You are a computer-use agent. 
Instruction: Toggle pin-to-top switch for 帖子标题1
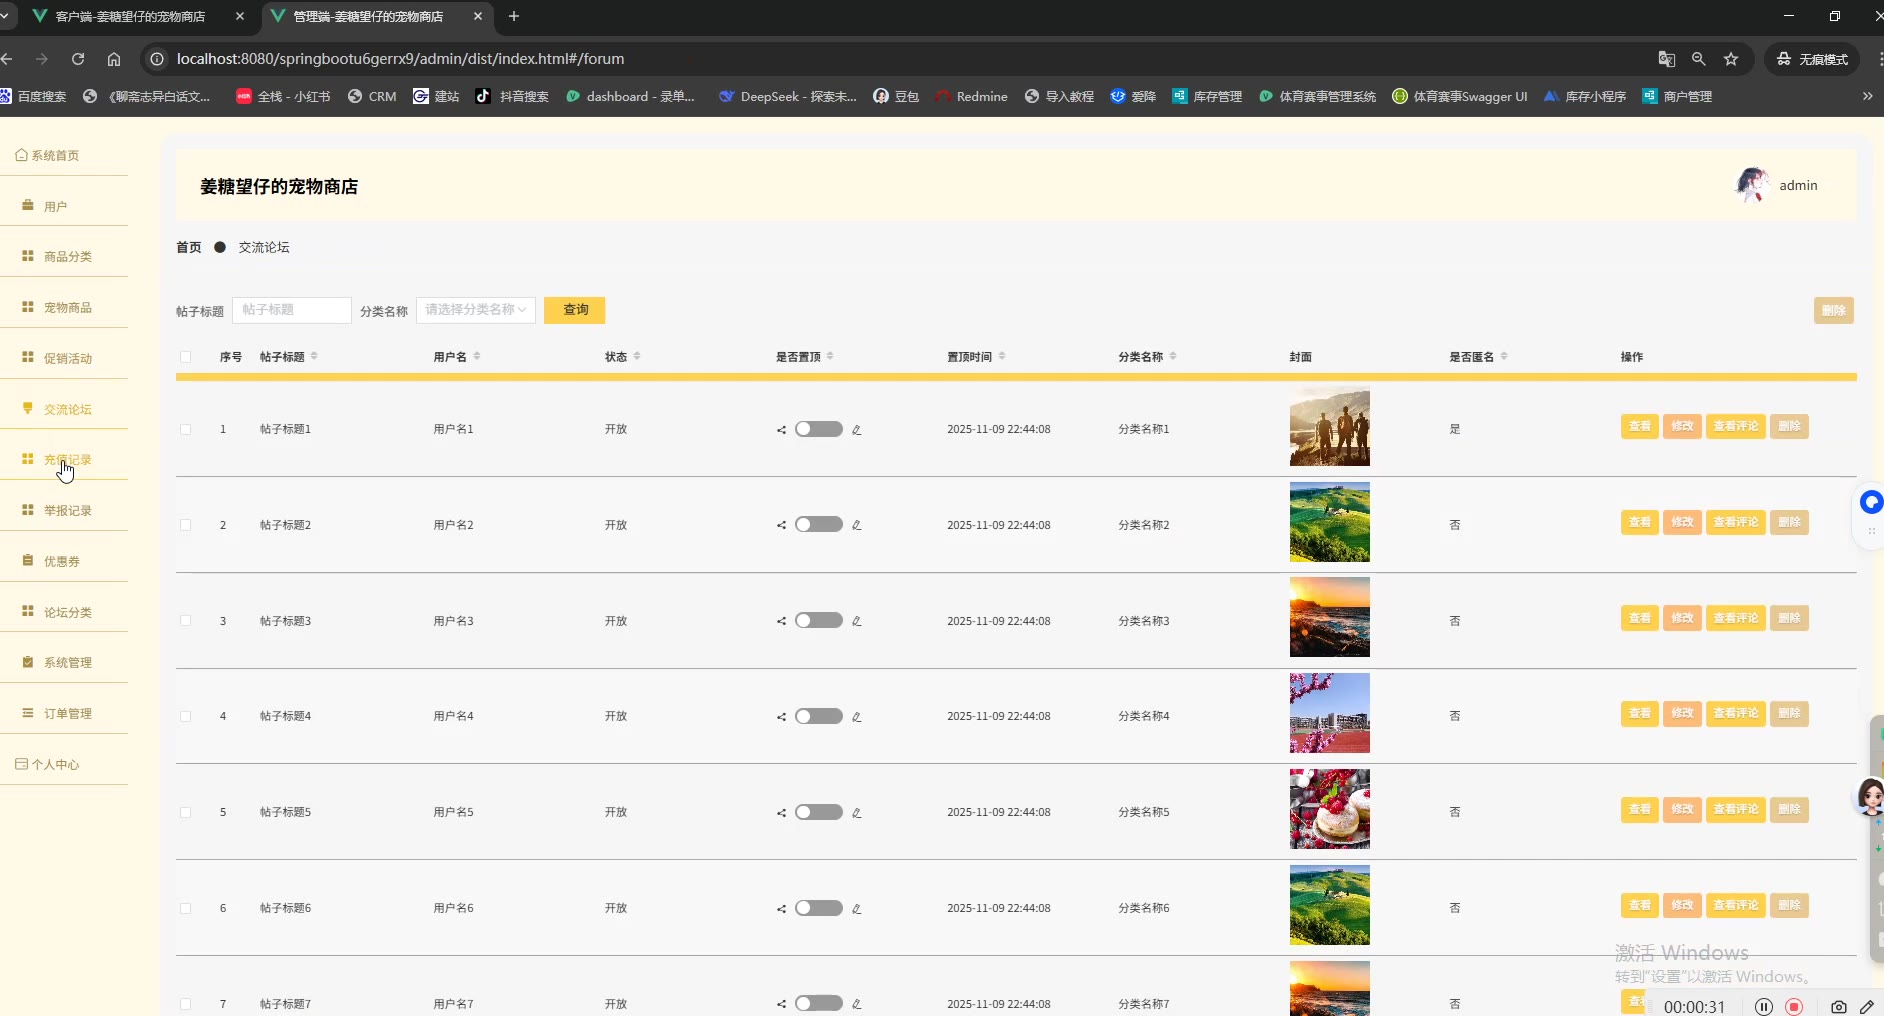(x=818, y=429)
